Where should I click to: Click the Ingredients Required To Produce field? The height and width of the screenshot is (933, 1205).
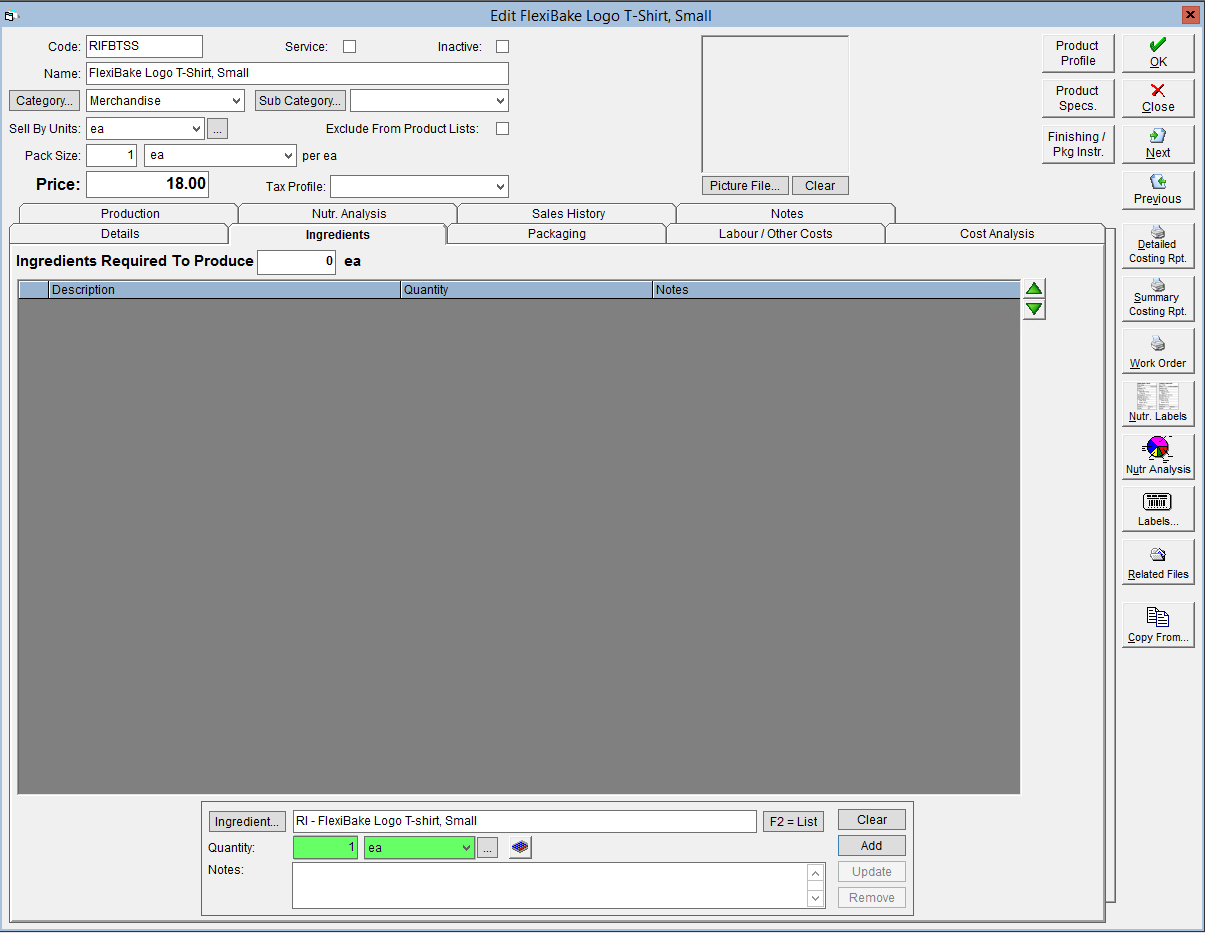[x=297, y=262]
